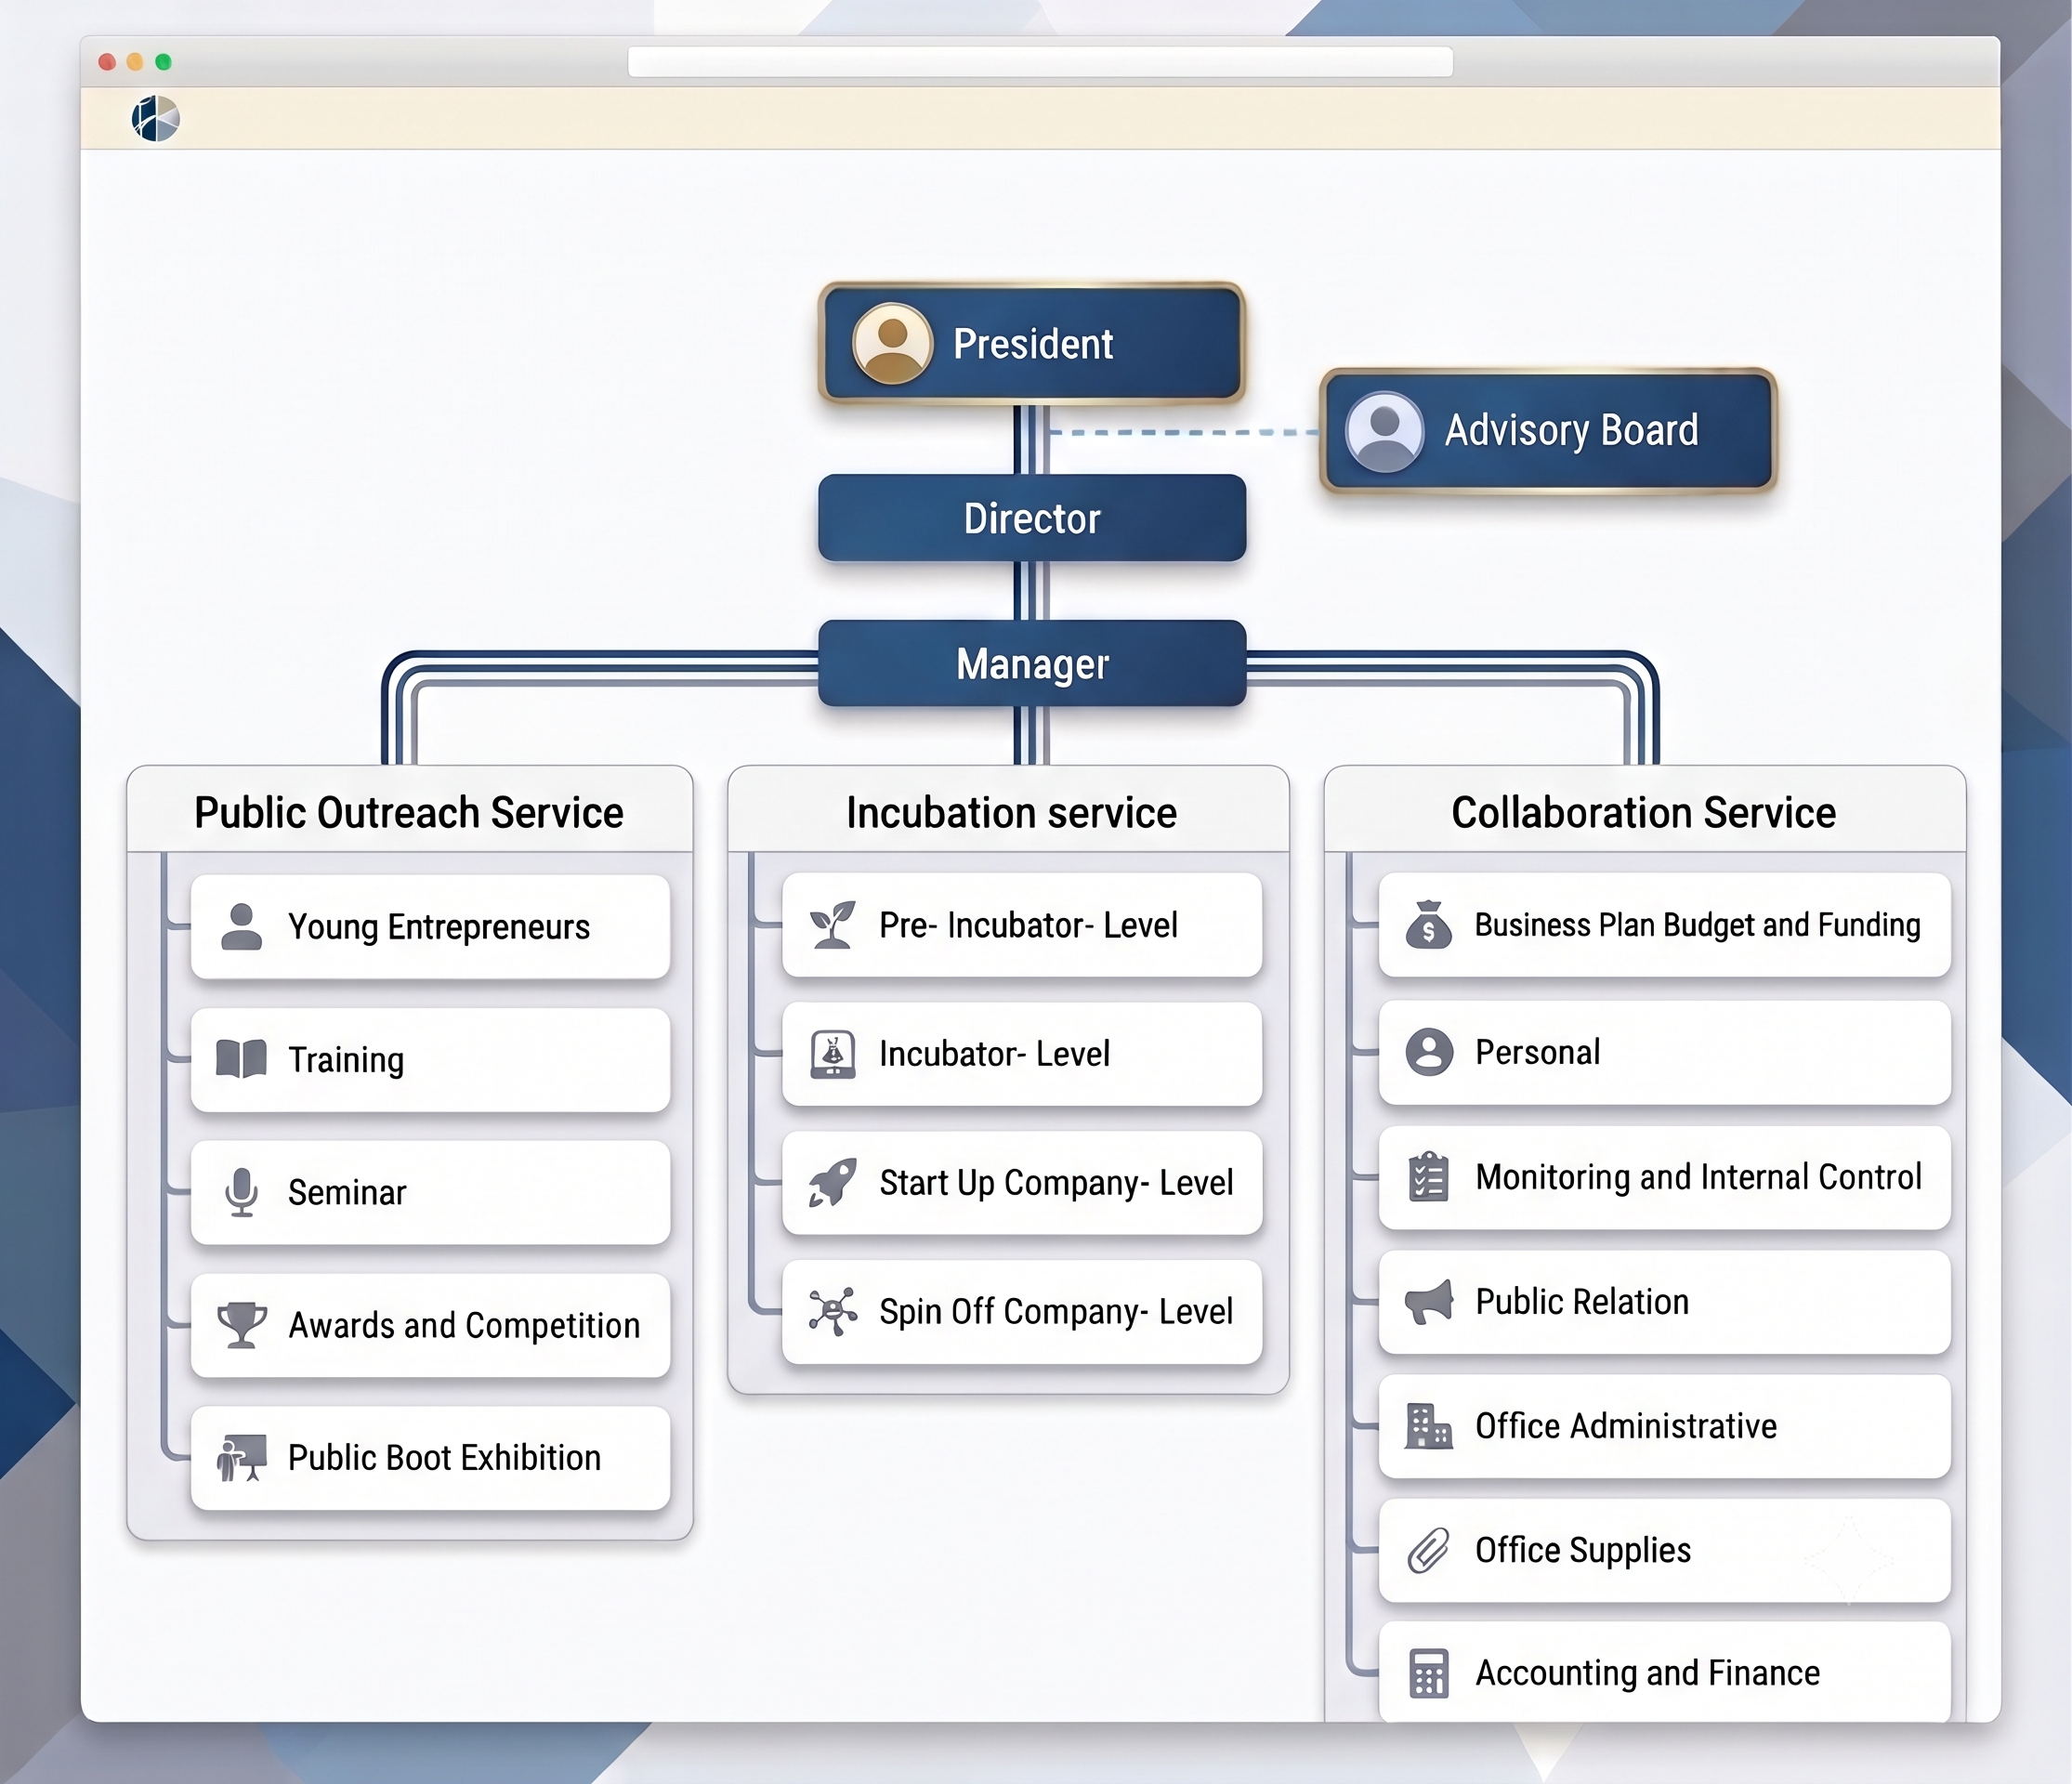Screen dimensions: 2072x1784
Task: Open the Personal item
Action: (x=1665, y=1052)
